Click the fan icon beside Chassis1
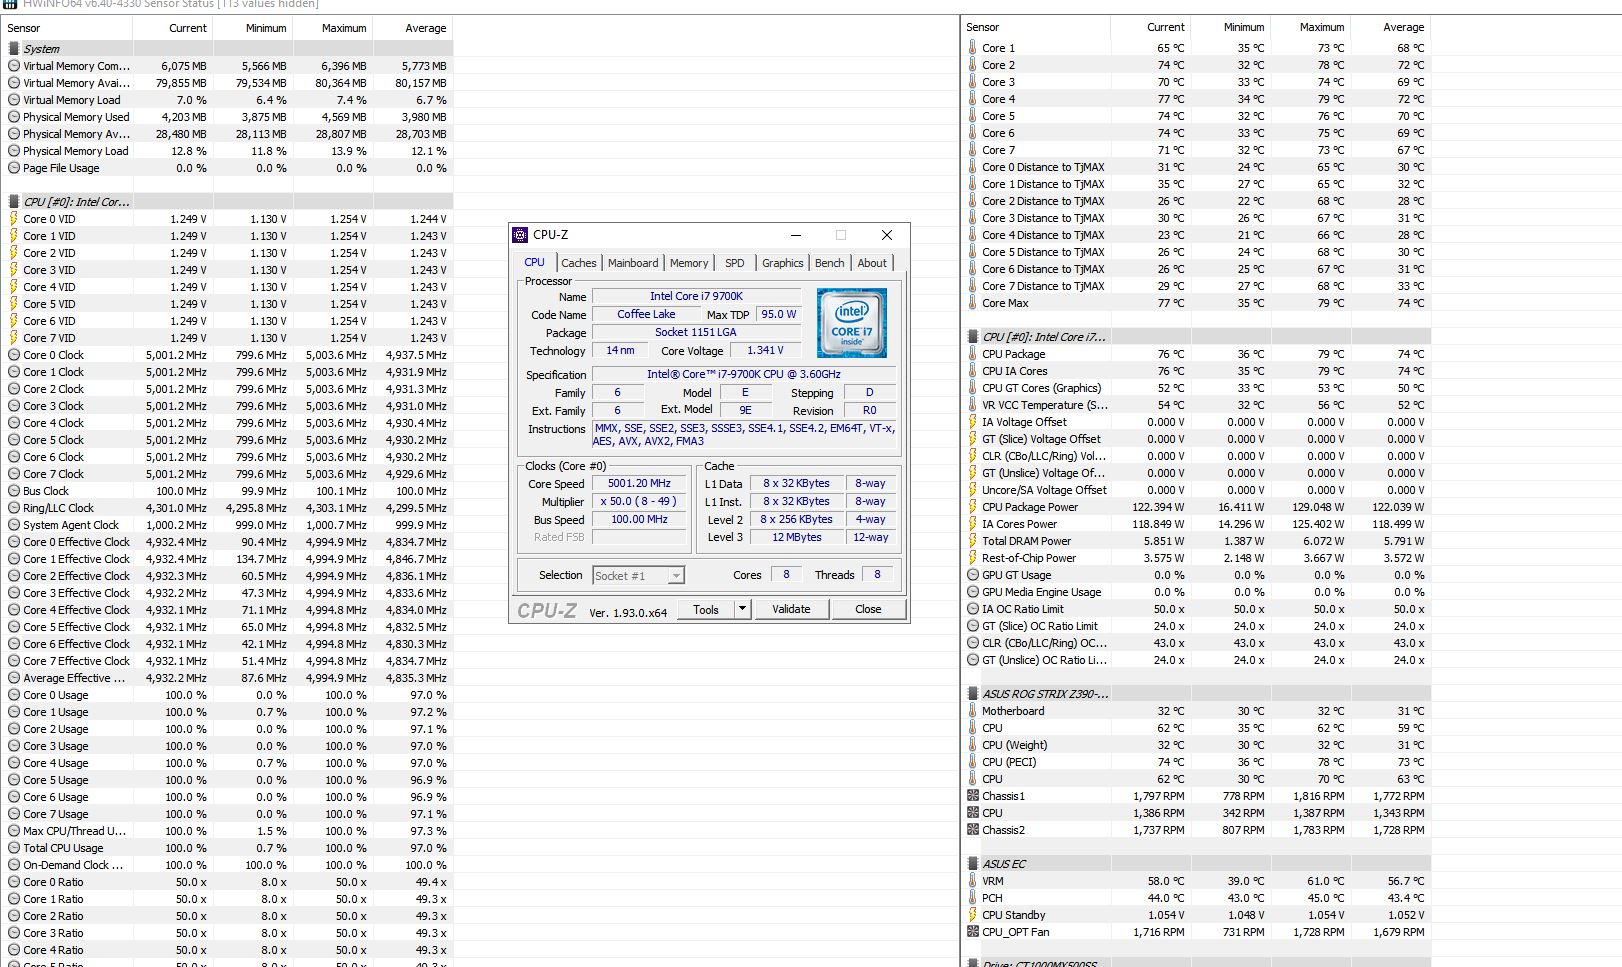 click(973, 796)
